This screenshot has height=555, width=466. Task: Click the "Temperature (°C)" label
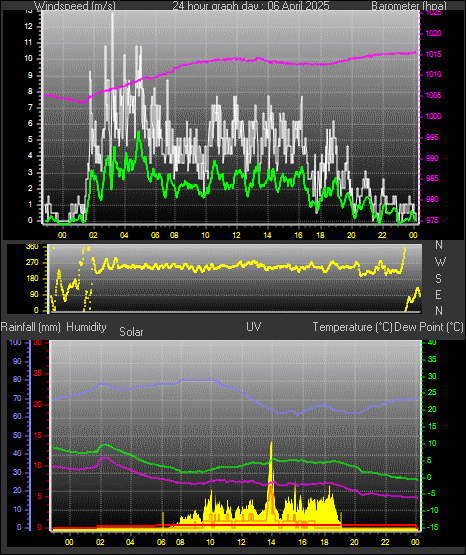(352, 327)
